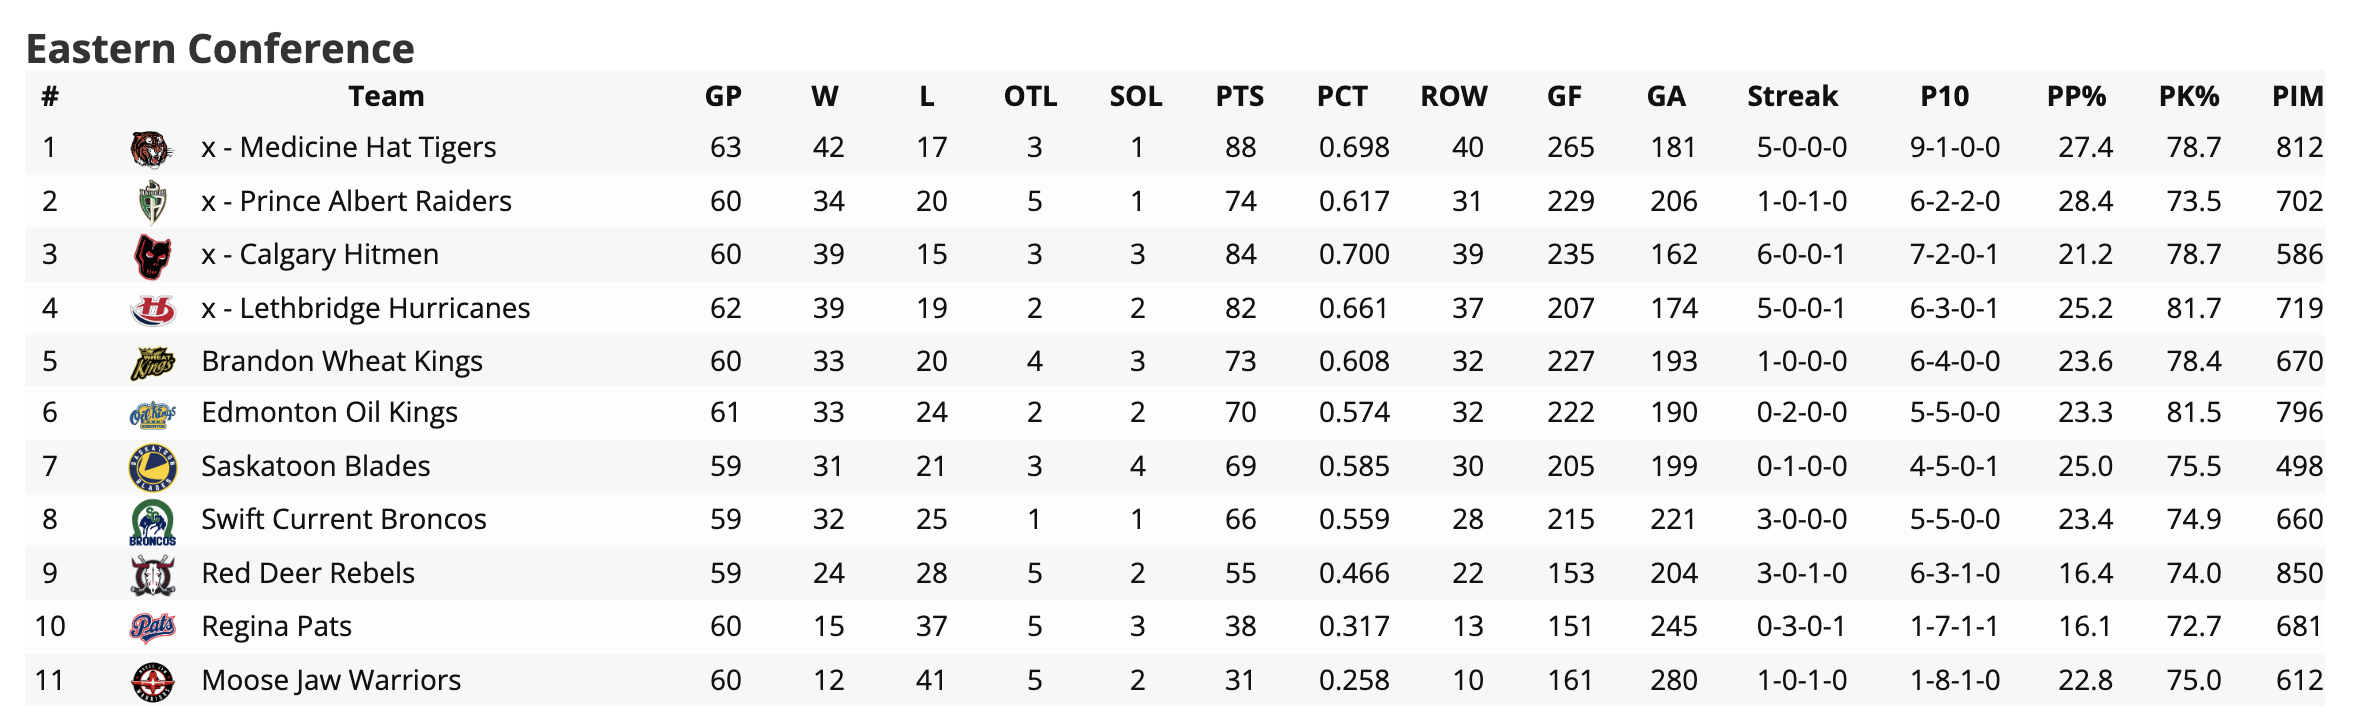This screenshot has width=2372, height=726.
Task: Click the Regina Pats logo
Action: click(x=152, y=627)
